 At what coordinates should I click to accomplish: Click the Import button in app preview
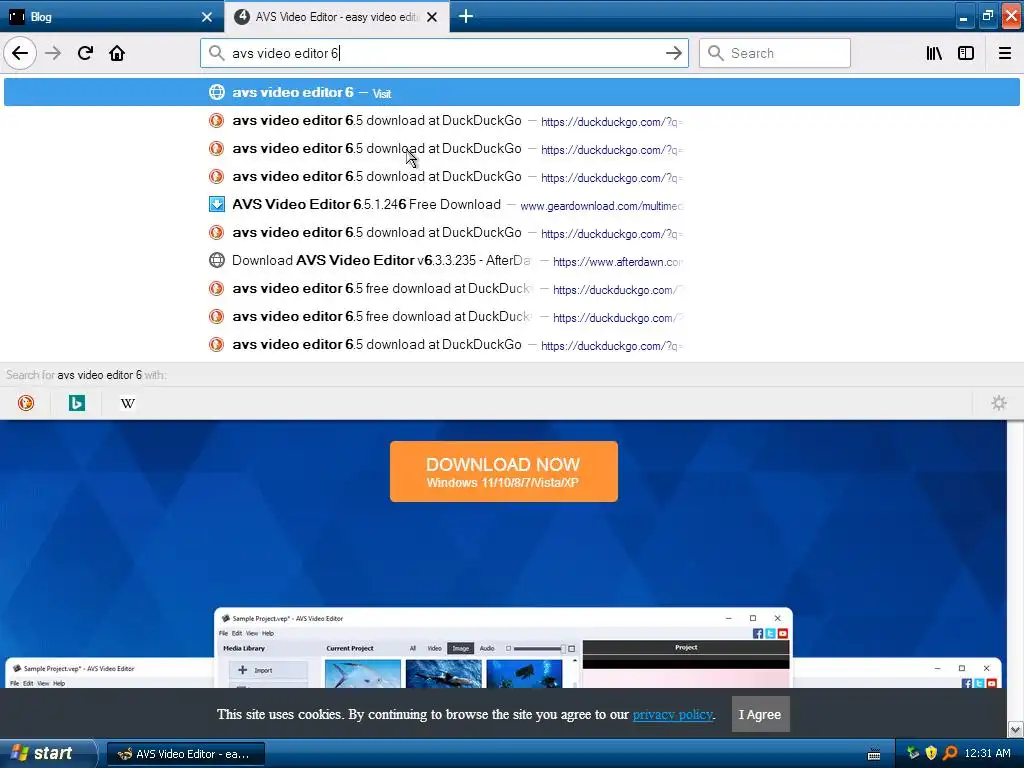point(268,670)
